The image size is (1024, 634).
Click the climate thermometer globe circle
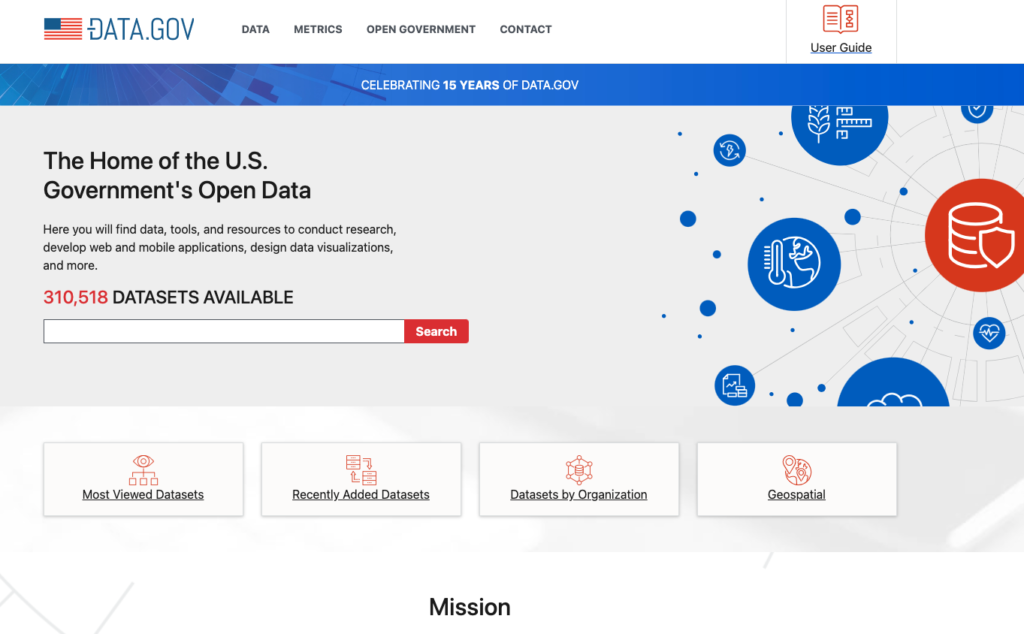pyautogui.click(x=793, y=264)
